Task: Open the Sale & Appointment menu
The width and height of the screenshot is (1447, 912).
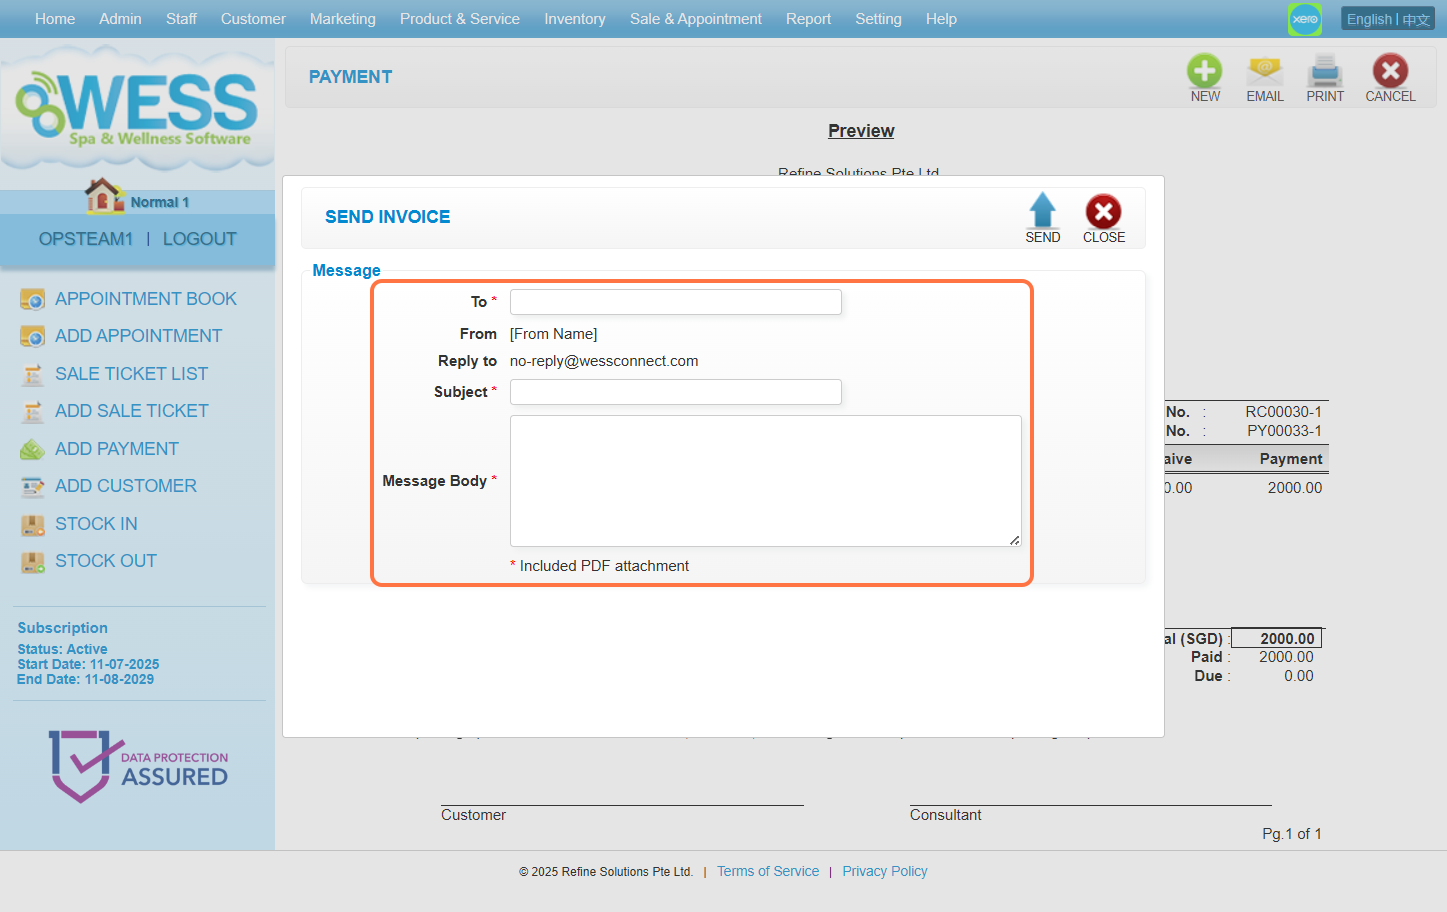Action: 695,19
